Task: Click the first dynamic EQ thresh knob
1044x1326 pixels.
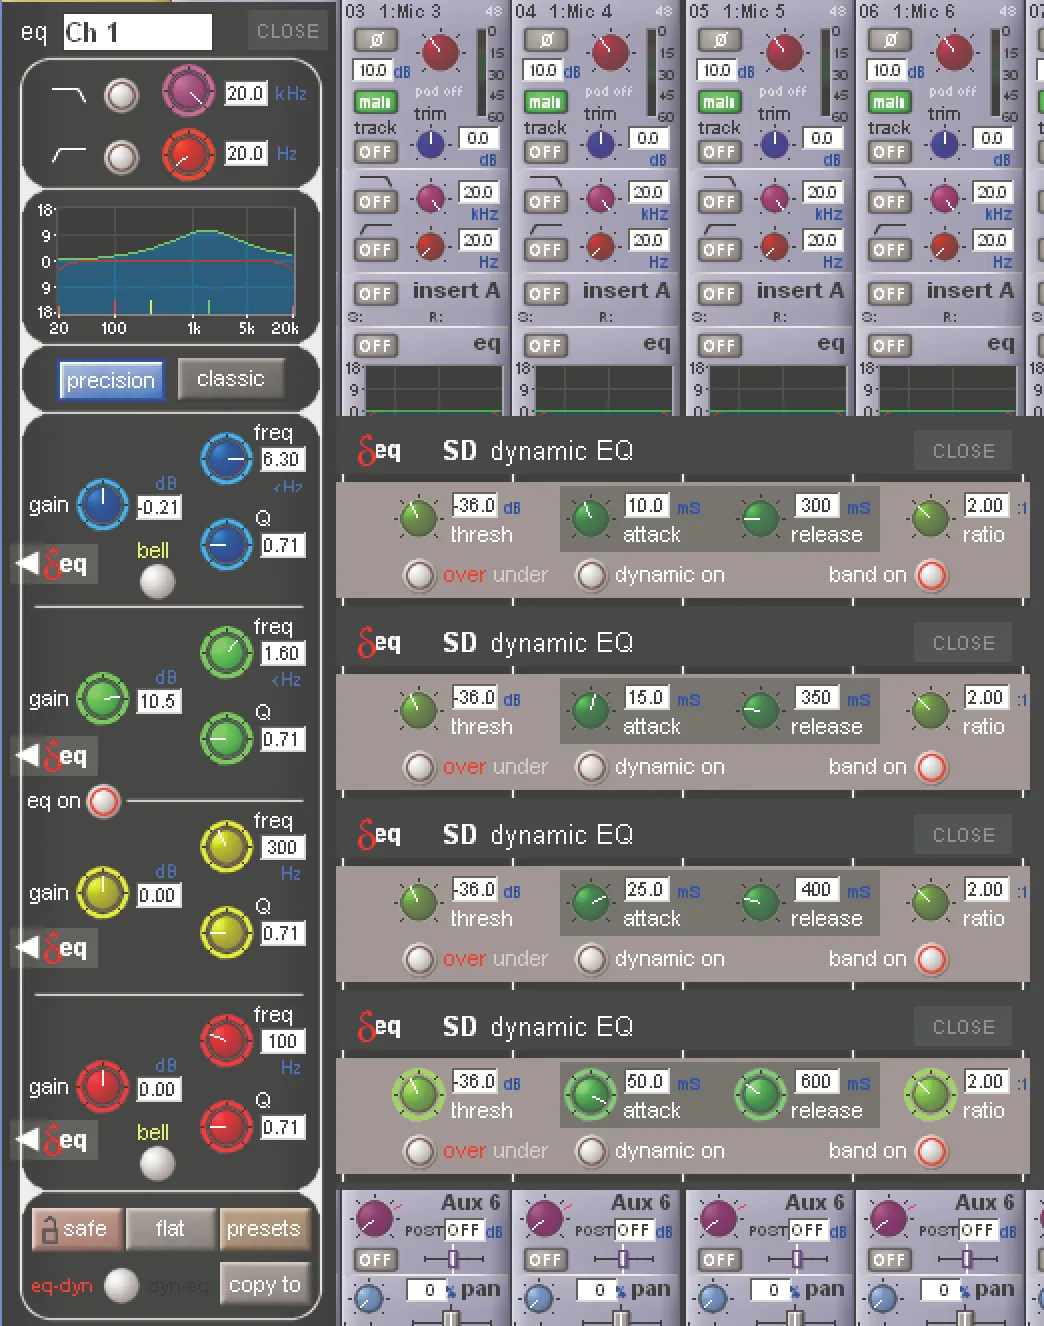Action: [418, 518]
